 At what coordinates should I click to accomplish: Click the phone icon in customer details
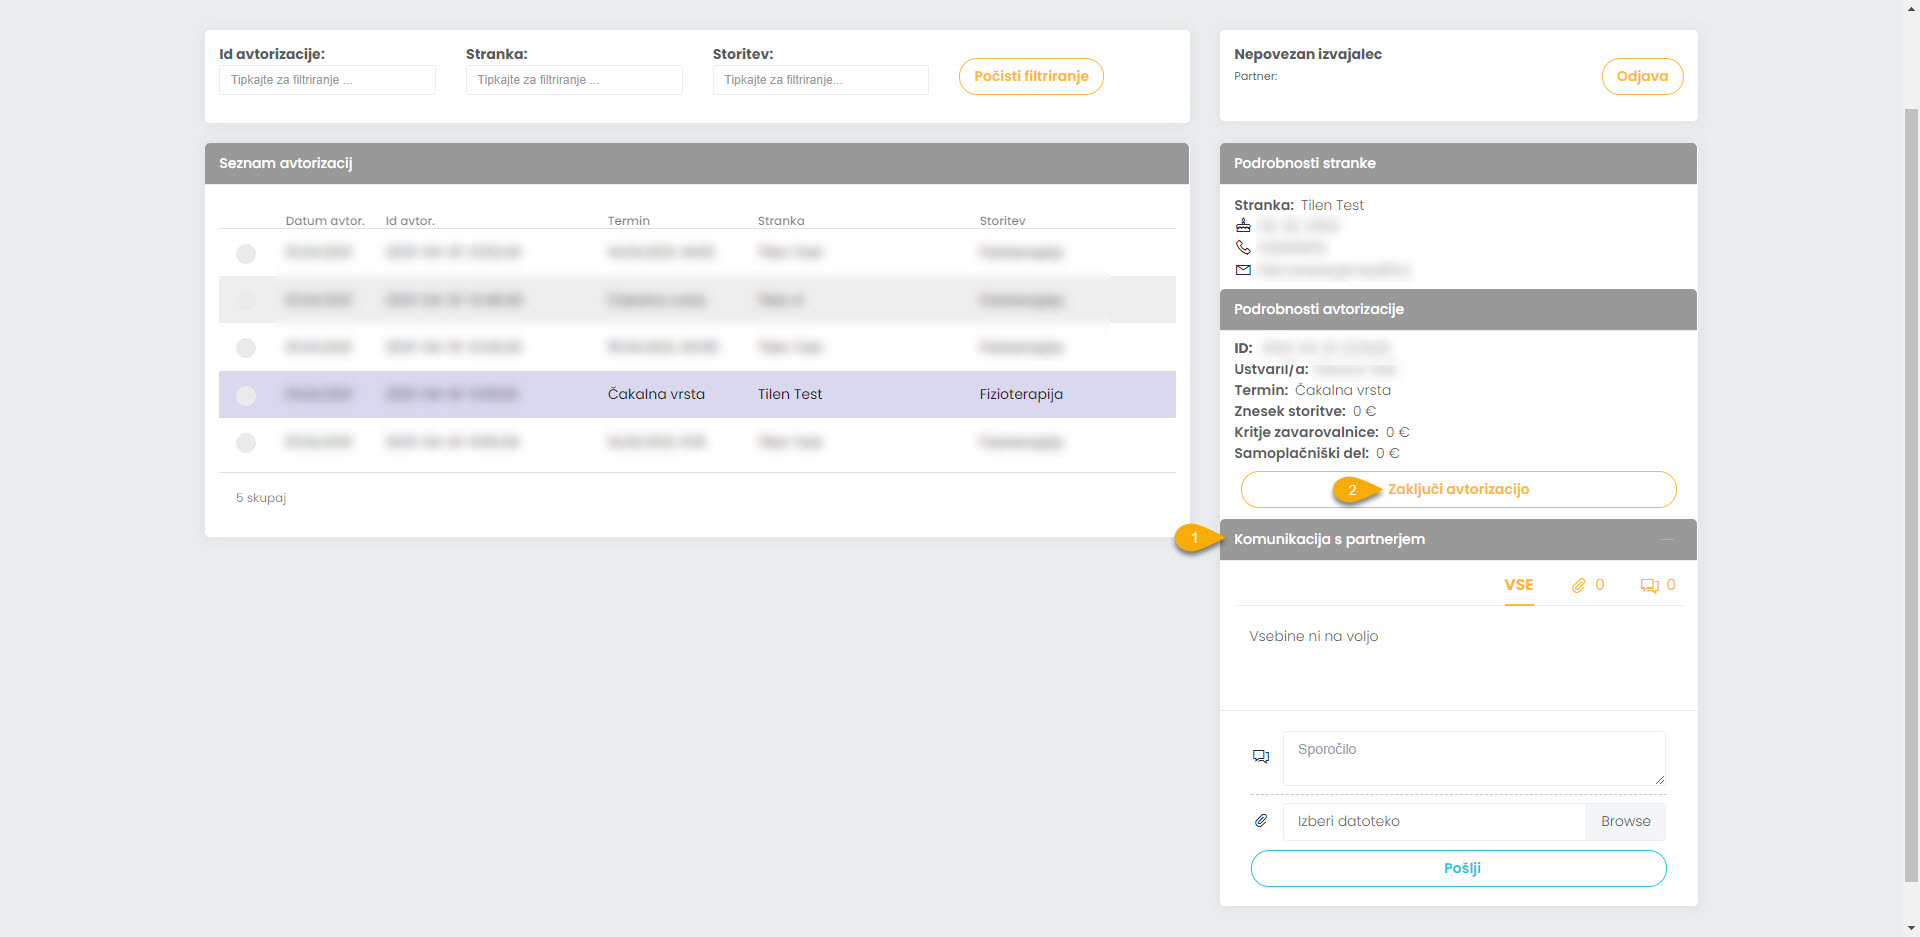(x=1243, y=247)
